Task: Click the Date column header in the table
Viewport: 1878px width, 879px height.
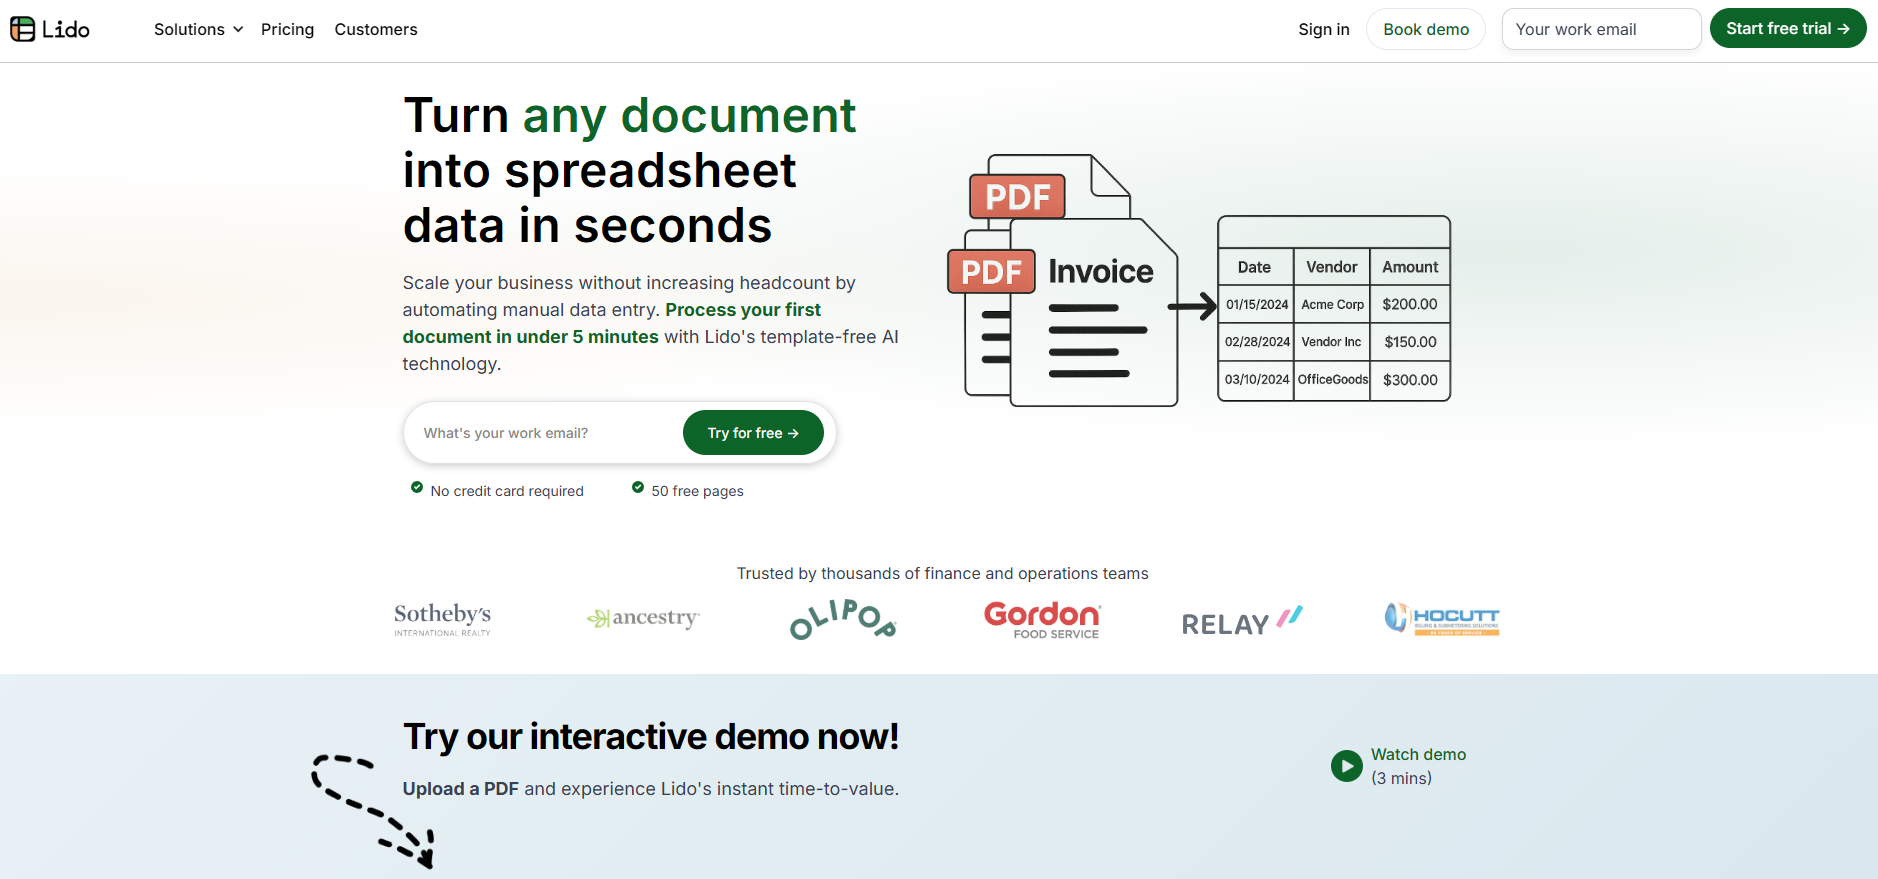Action: 1255,267
